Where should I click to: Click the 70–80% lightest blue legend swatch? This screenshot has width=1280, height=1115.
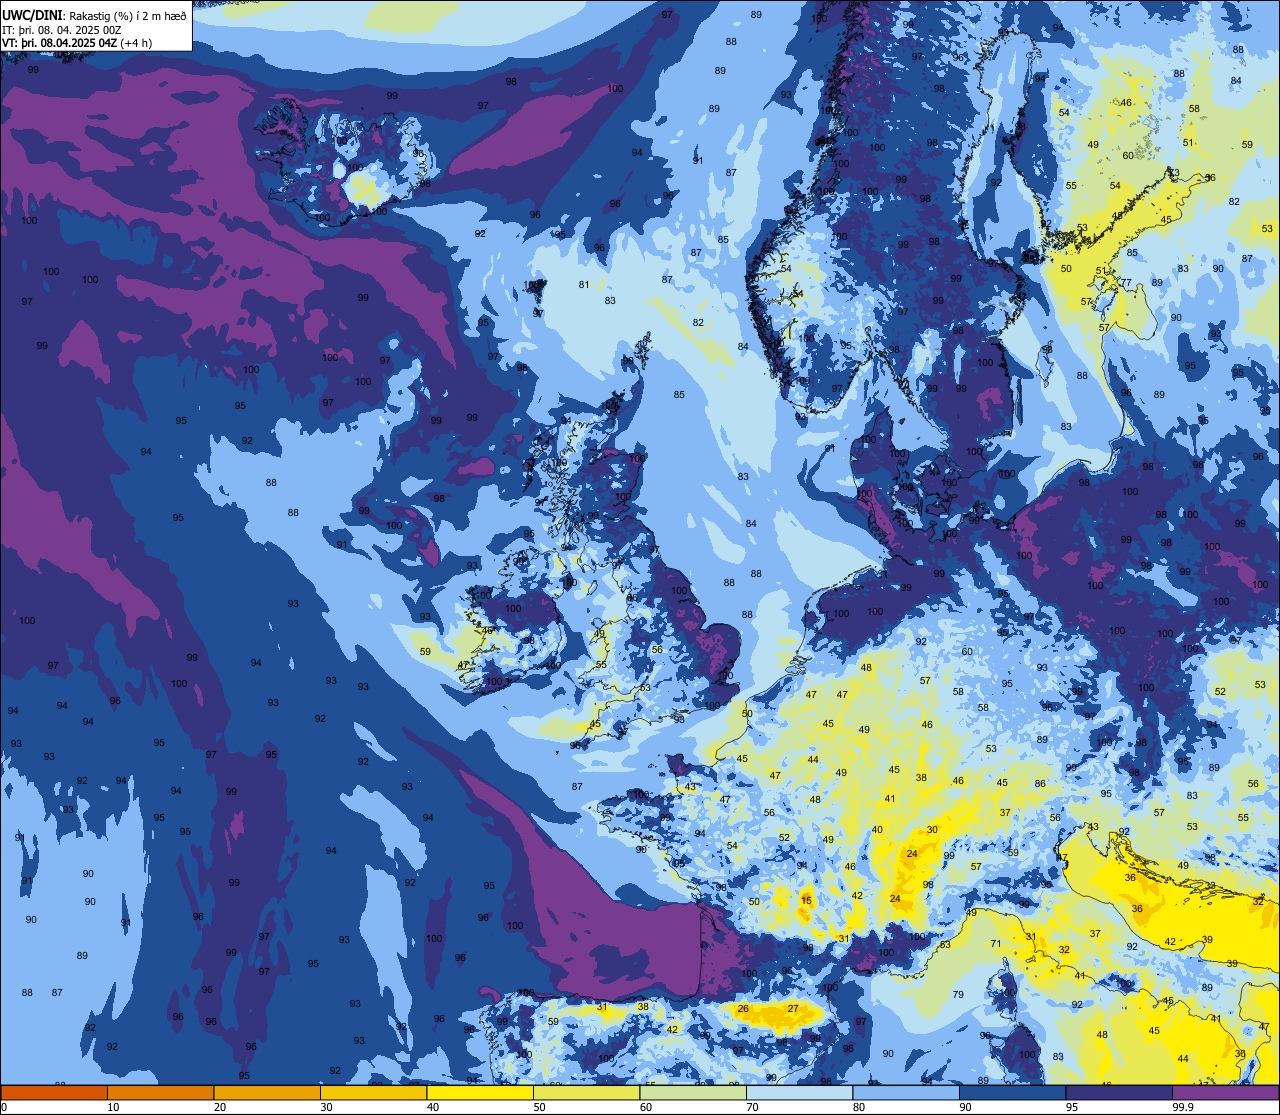[799, 1092]
